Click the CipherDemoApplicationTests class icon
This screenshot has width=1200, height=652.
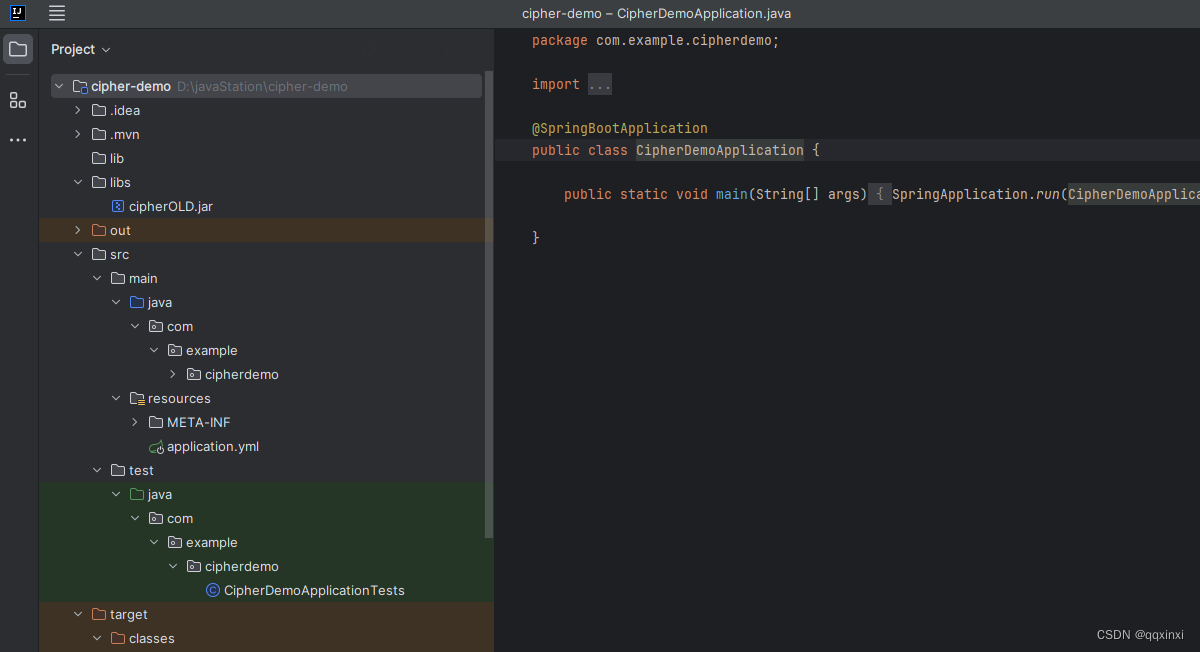[212, 590]
